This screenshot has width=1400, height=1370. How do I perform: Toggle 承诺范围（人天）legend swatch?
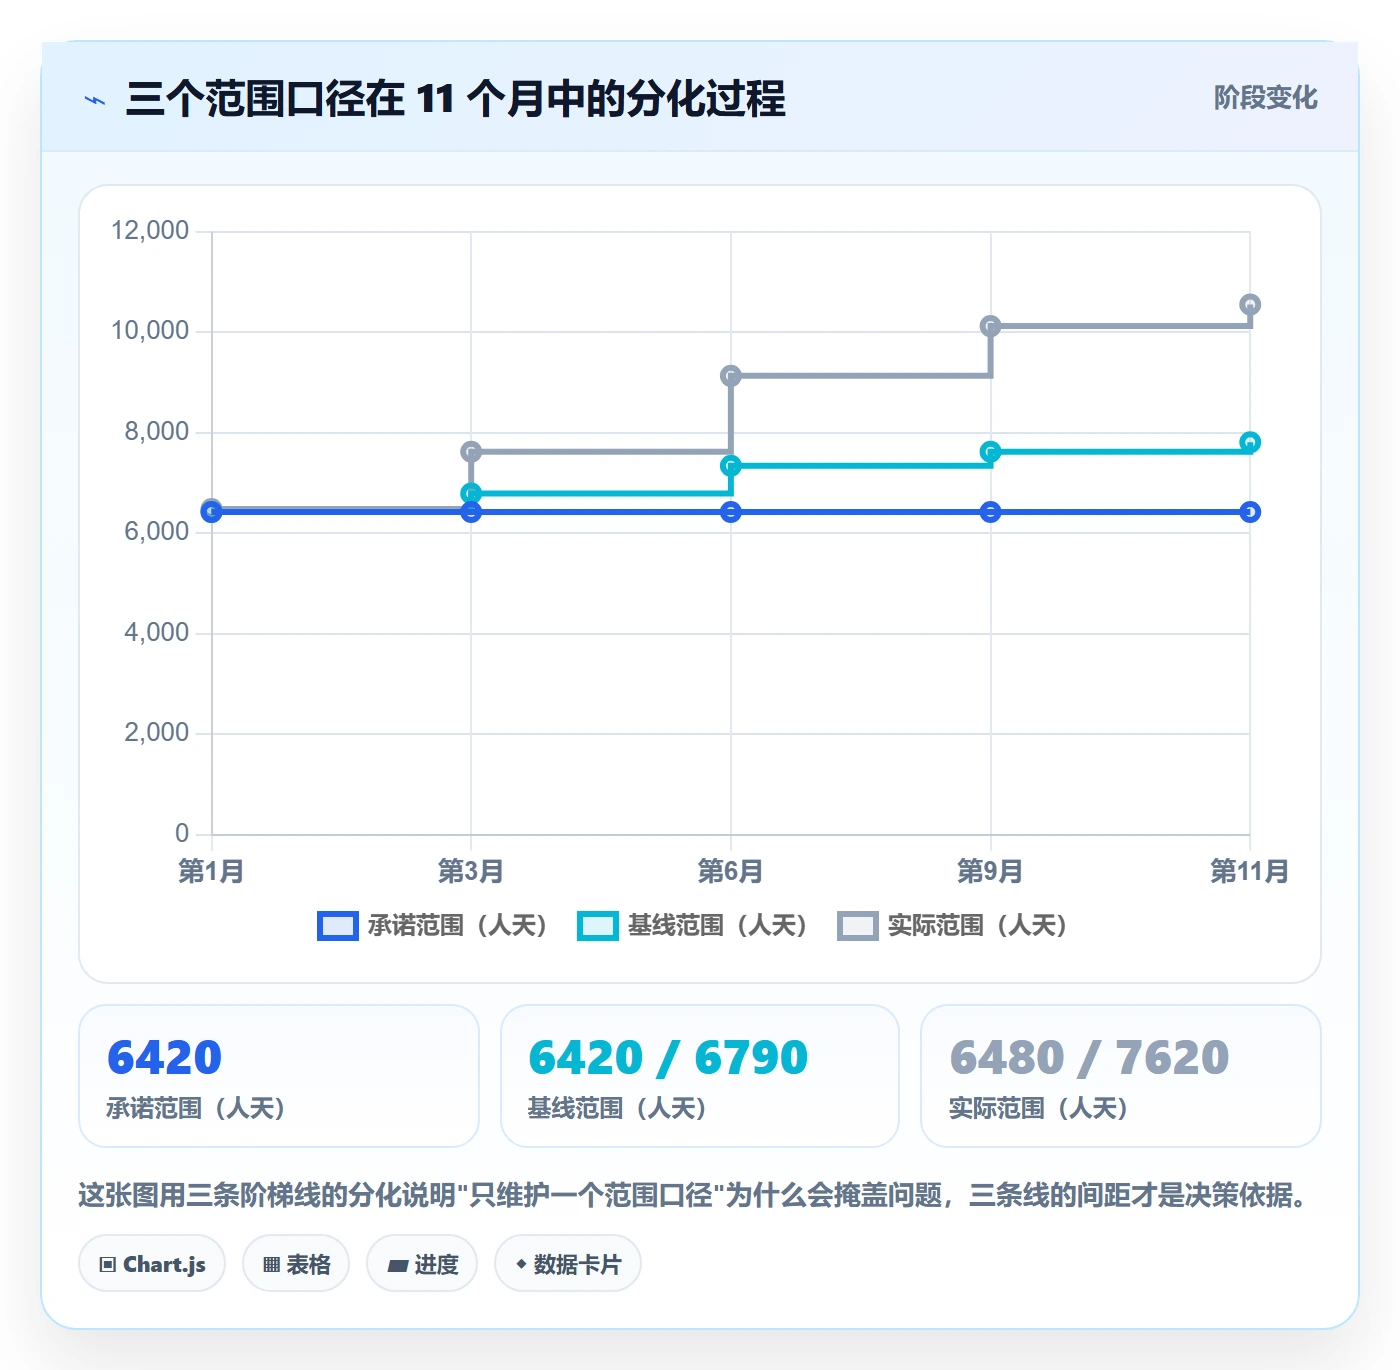[x=337, y=926]
